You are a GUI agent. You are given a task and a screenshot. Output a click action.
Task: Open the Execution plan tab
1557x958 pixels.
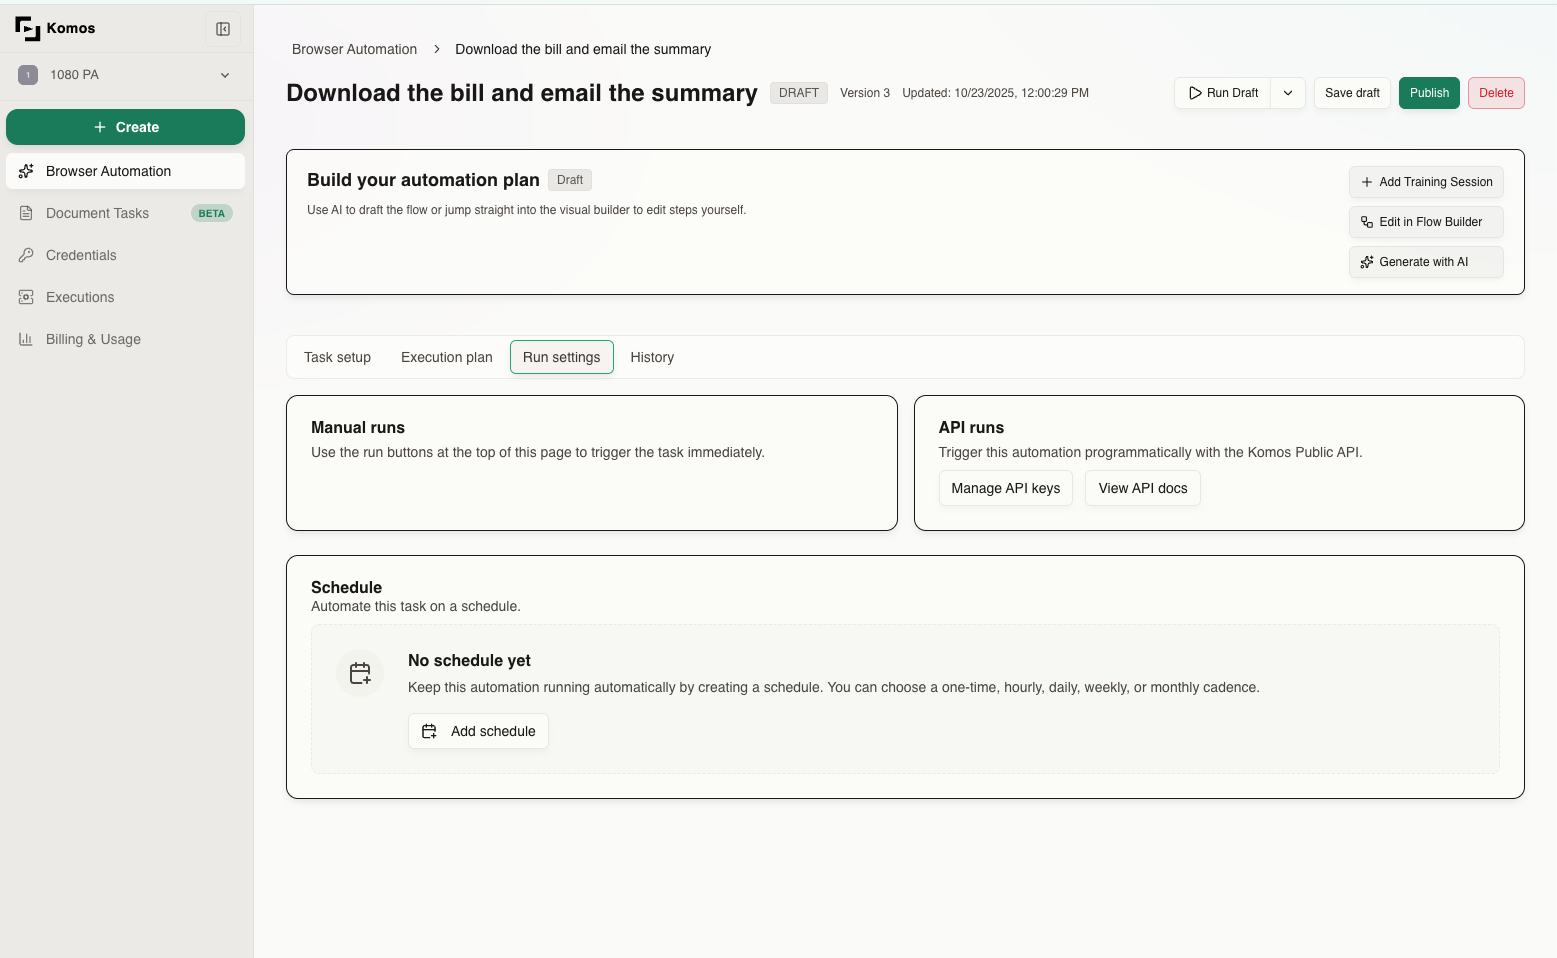(x=446, y=357)
